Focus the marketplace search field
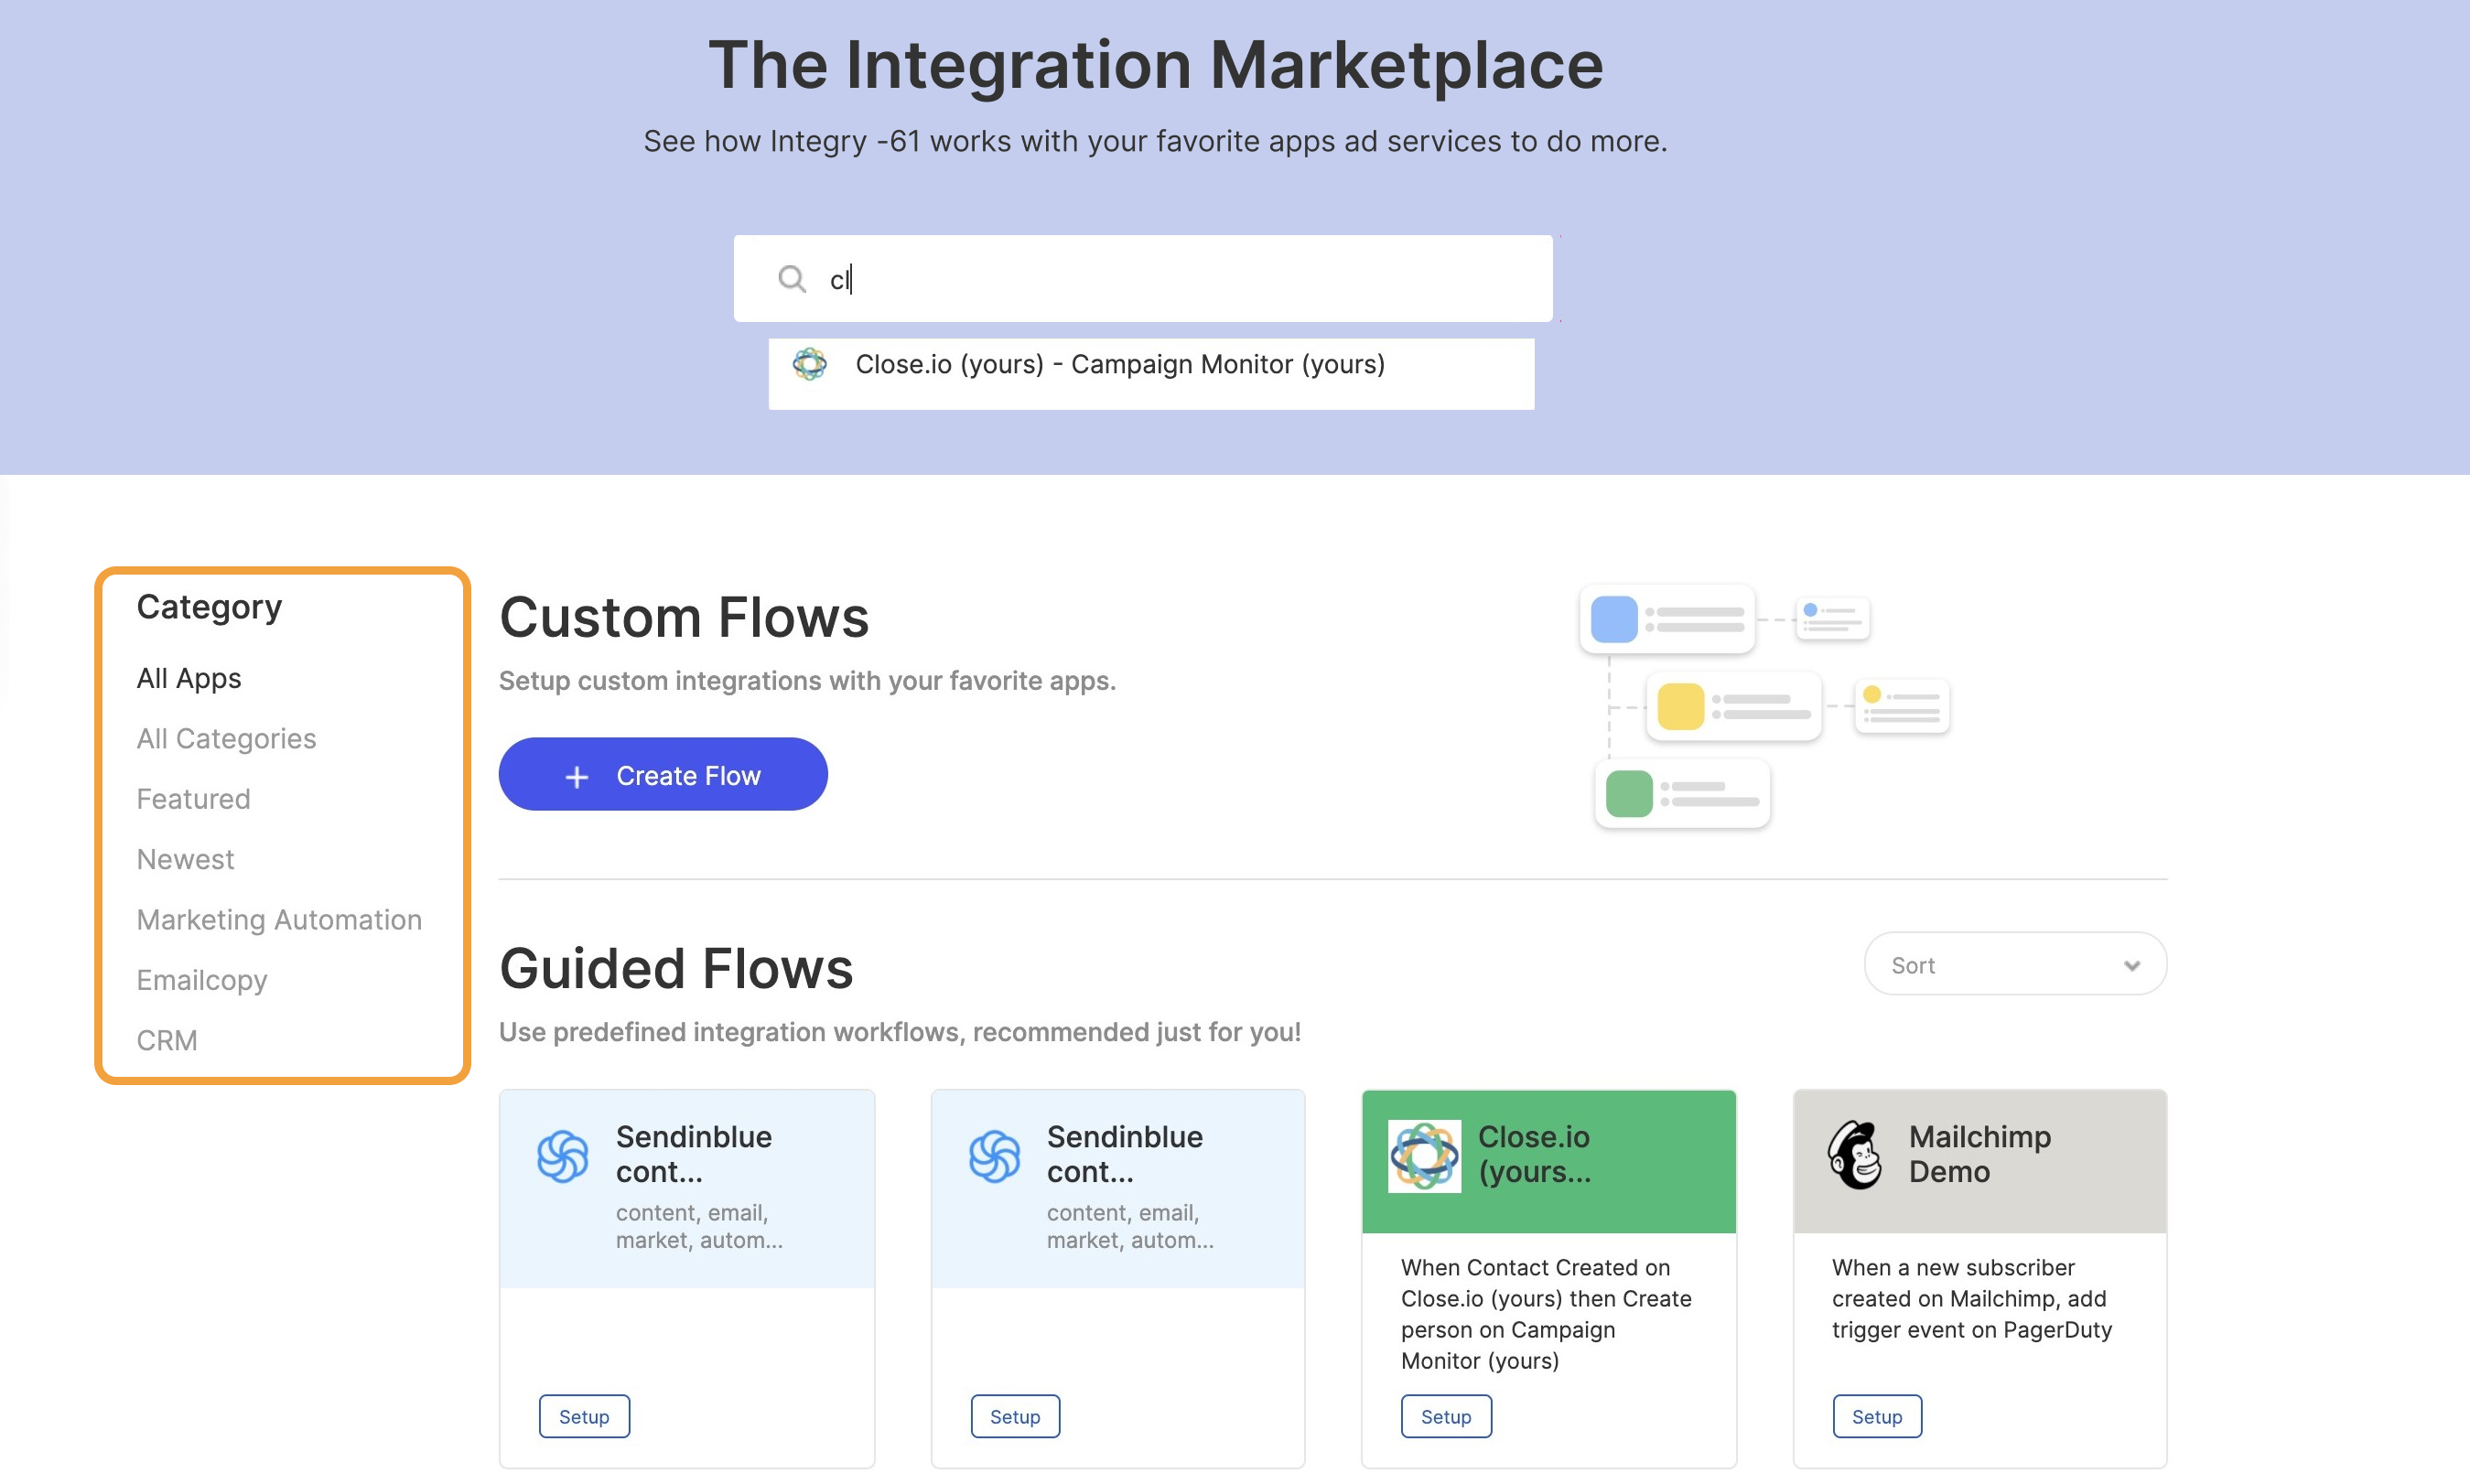The height and width of the screenshot is (1484, 2470). 1143,279
